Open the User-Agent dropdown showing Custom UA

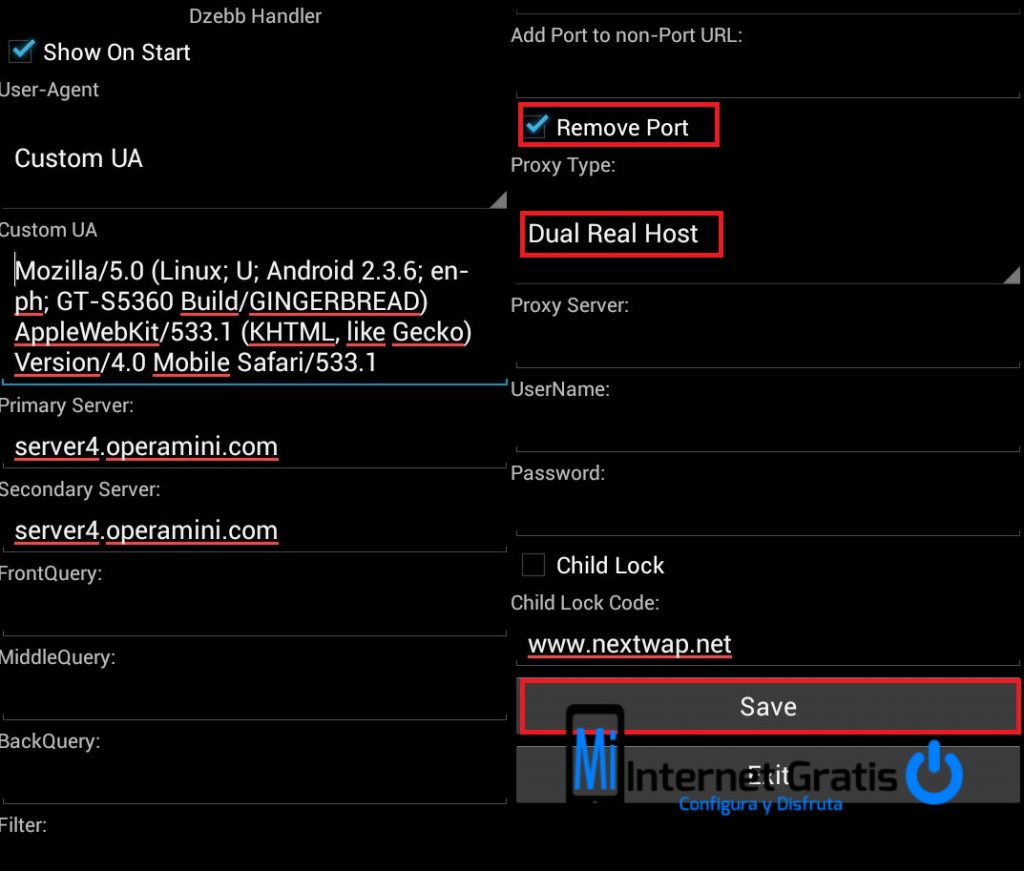(x=250, y=158)
